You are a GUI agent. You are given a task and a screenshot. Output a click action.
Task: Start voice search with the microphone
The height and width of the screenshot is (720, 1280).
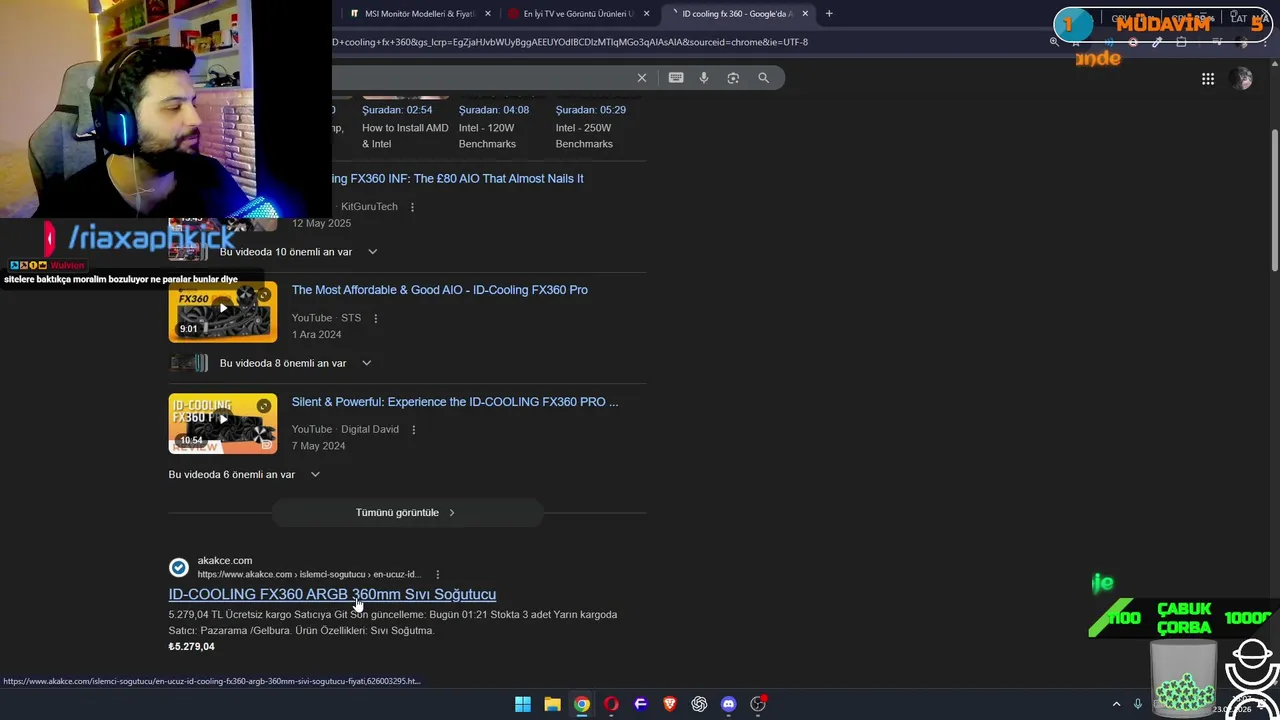704,78
